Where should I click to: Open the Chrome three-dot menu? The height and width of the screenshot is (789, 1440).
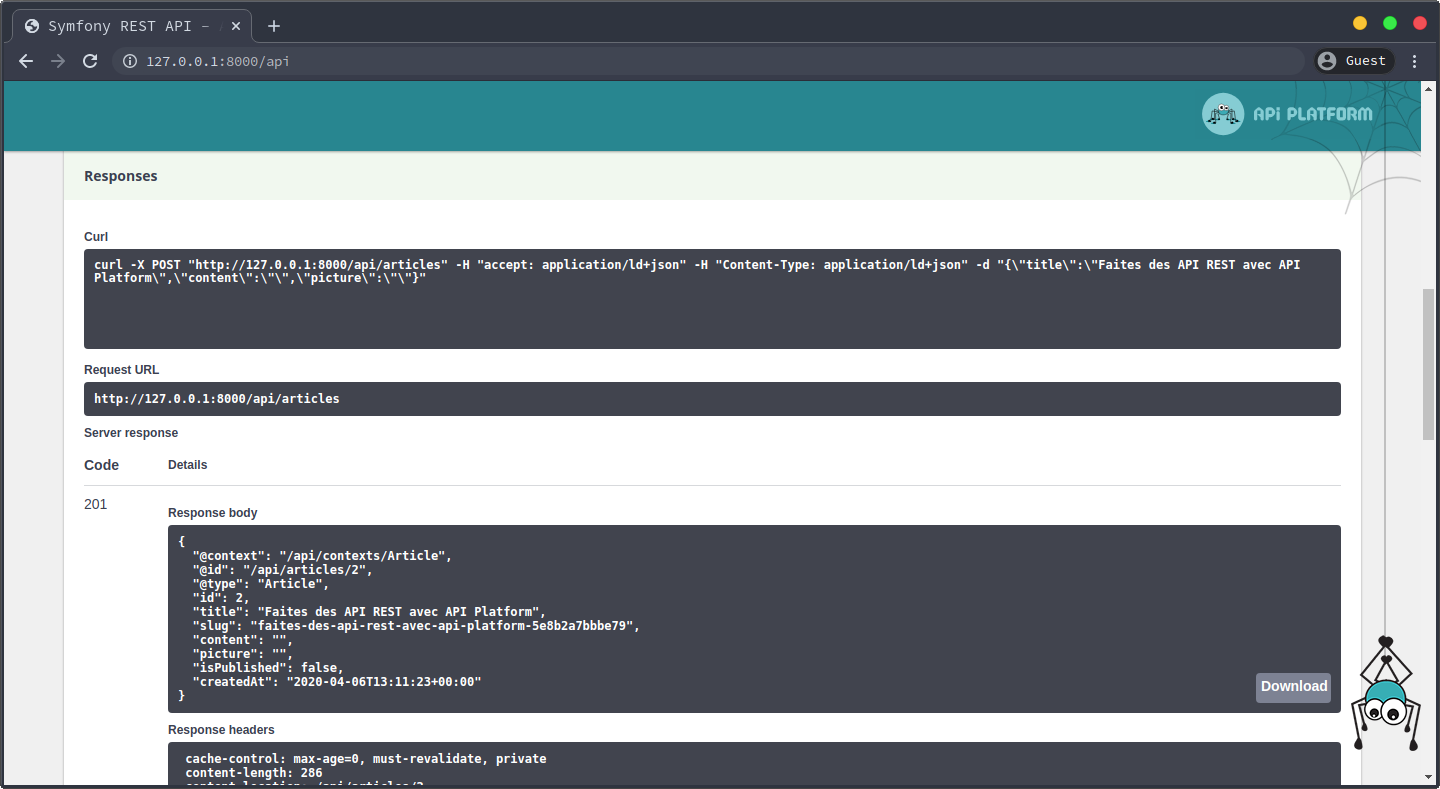tap(1414, 61)
